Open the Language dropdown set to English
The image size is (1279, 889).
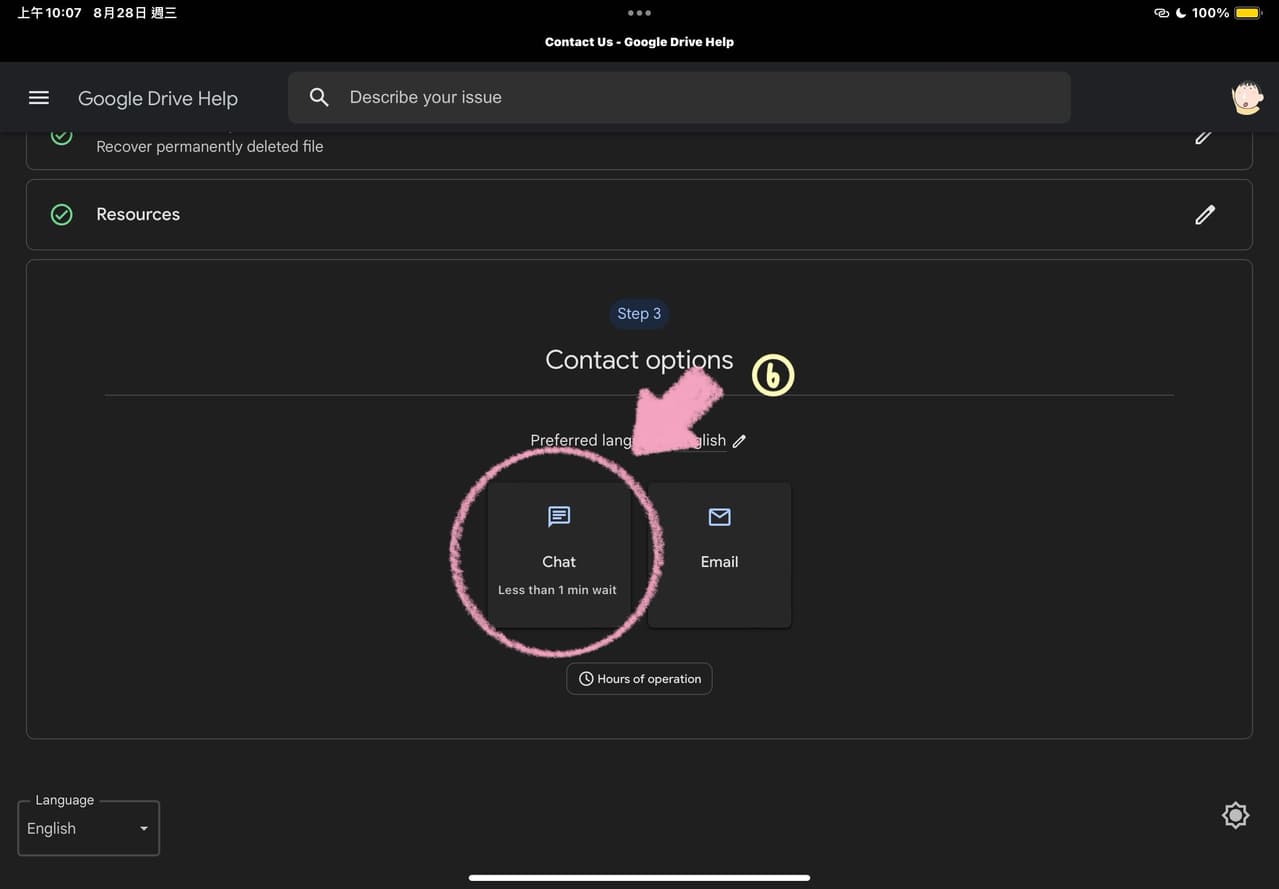click(88, 828)
